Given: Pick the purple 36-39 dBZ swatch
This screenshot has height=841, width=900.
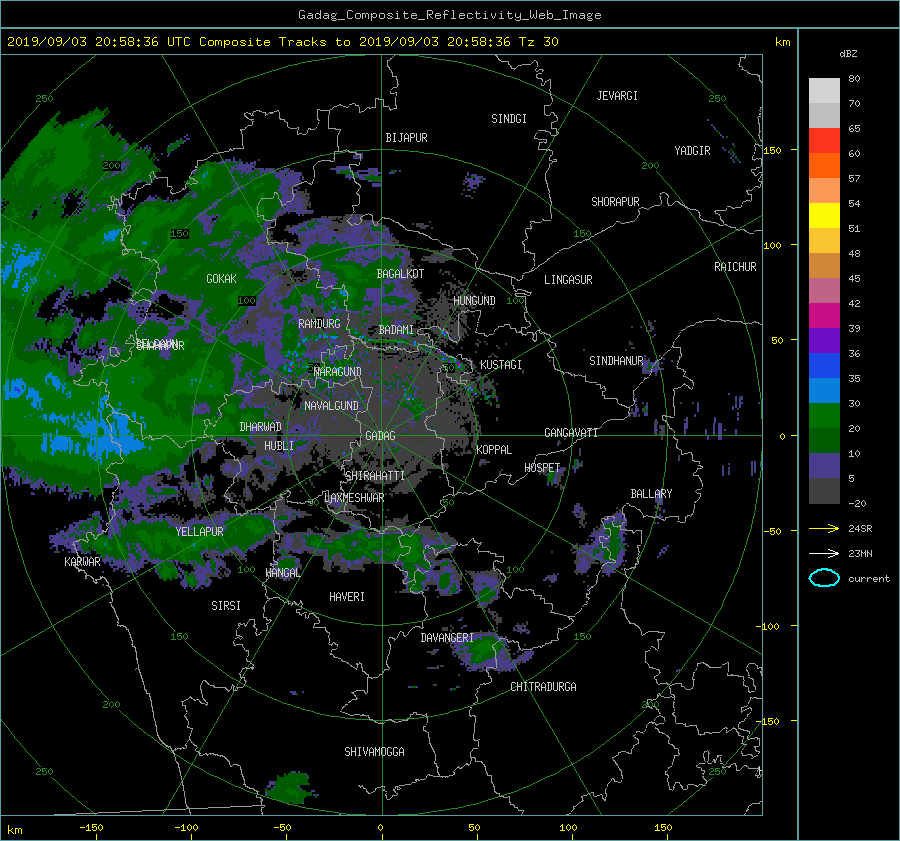Looking at the screenshot, I should point(824,340).
